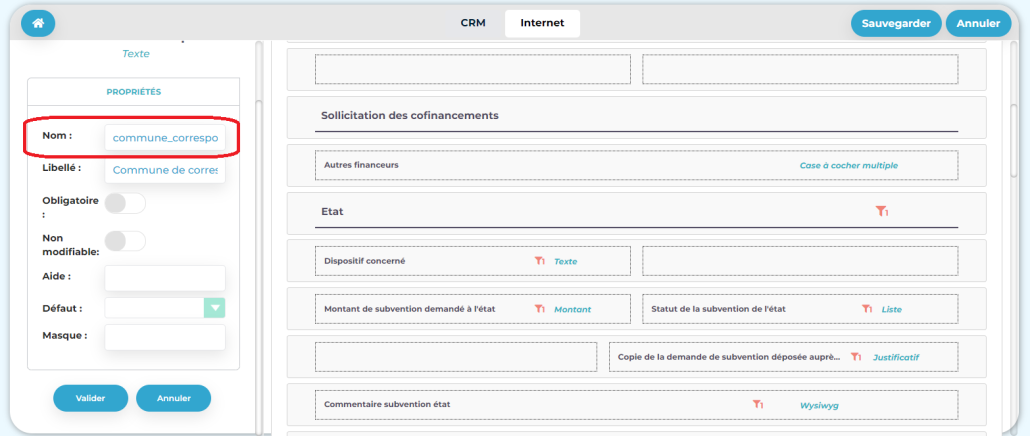Click filter icon on Montant de subvention field
1030x436 pixels.
click(x=540, y=309)
